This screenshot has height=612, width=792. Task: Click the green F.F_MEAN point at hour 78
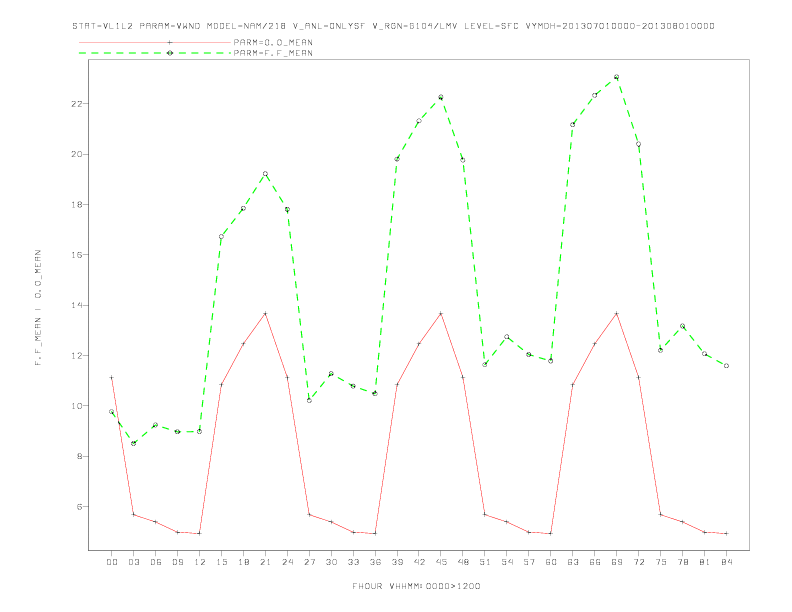(x=682, y=326)
